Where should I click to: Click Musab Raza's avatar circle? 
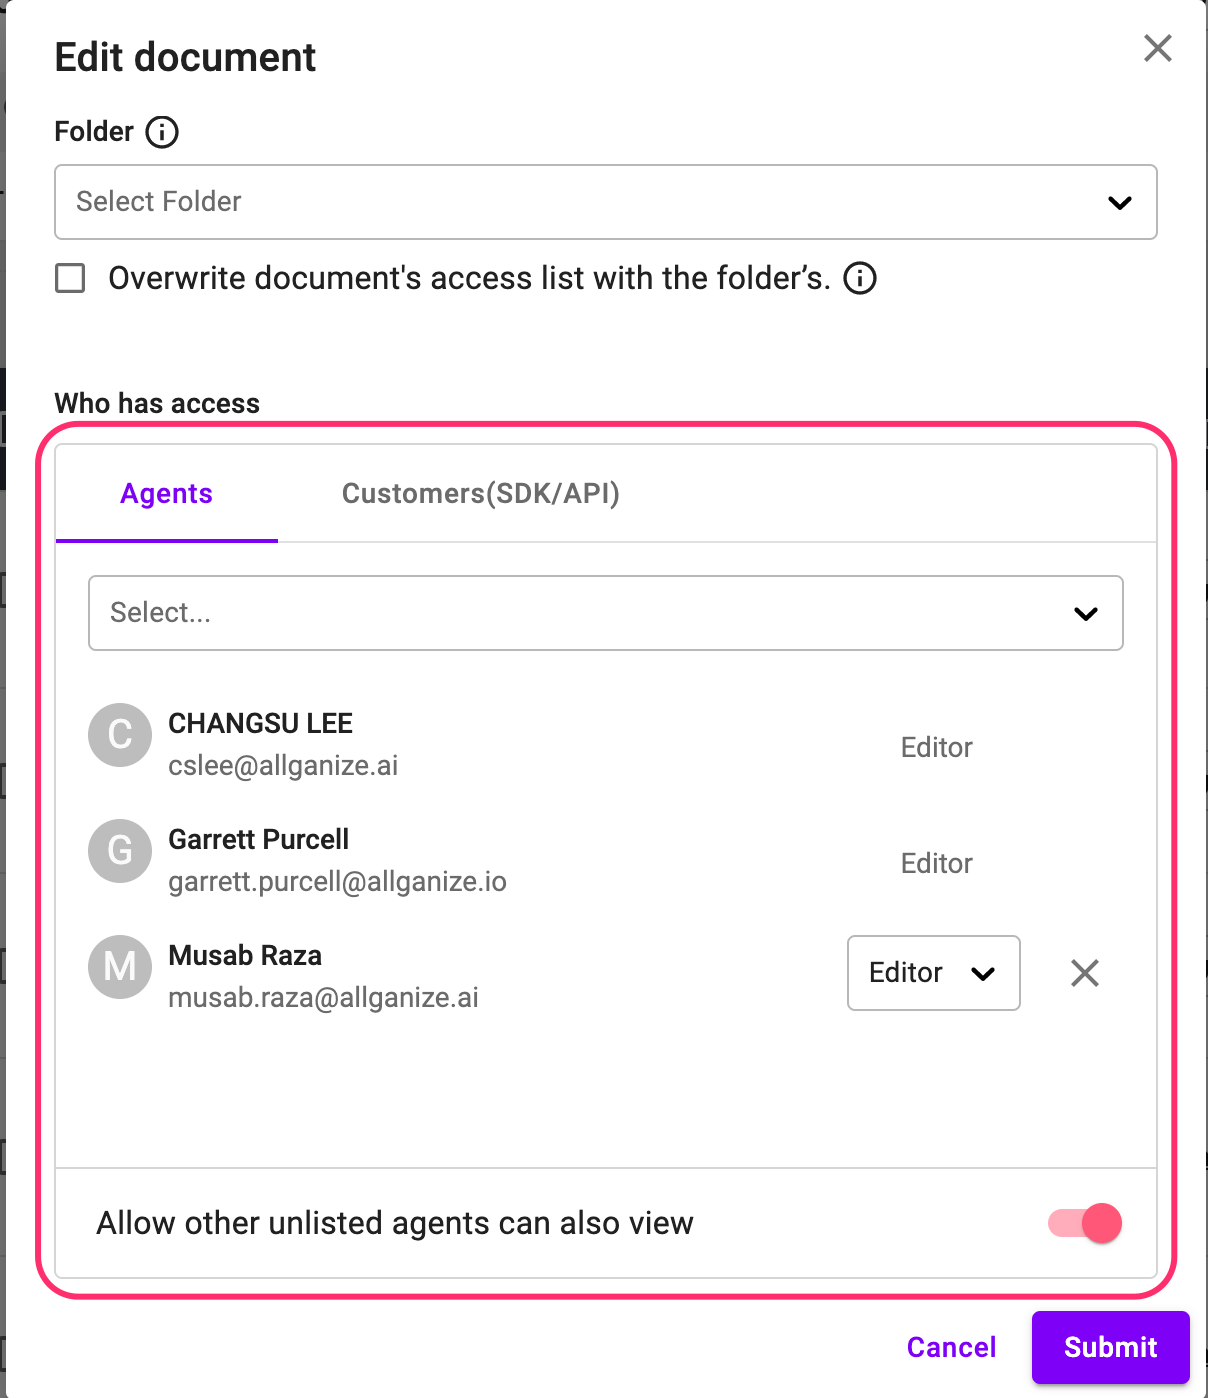(120, 967)
